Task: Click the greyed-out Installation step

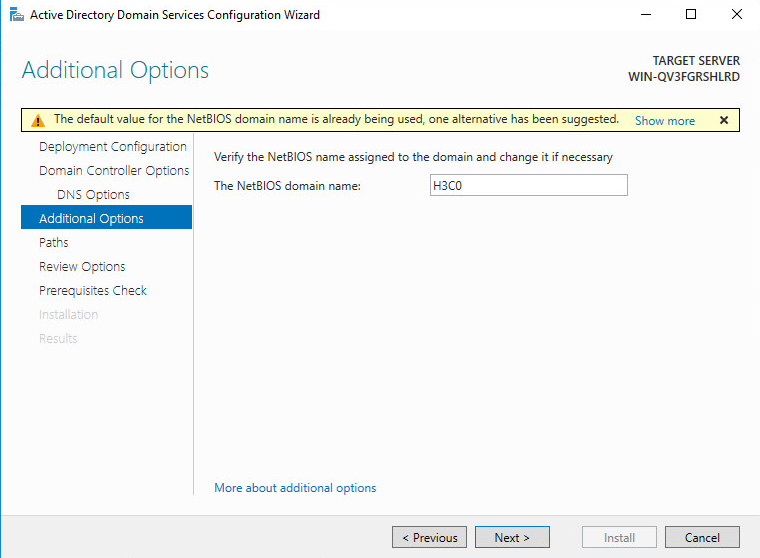Action: (x=68, y=315)
